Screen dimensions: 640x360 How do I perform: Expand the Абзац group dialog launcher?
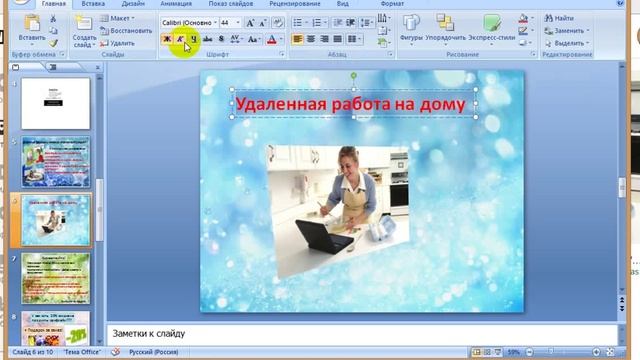pos(390,54)
